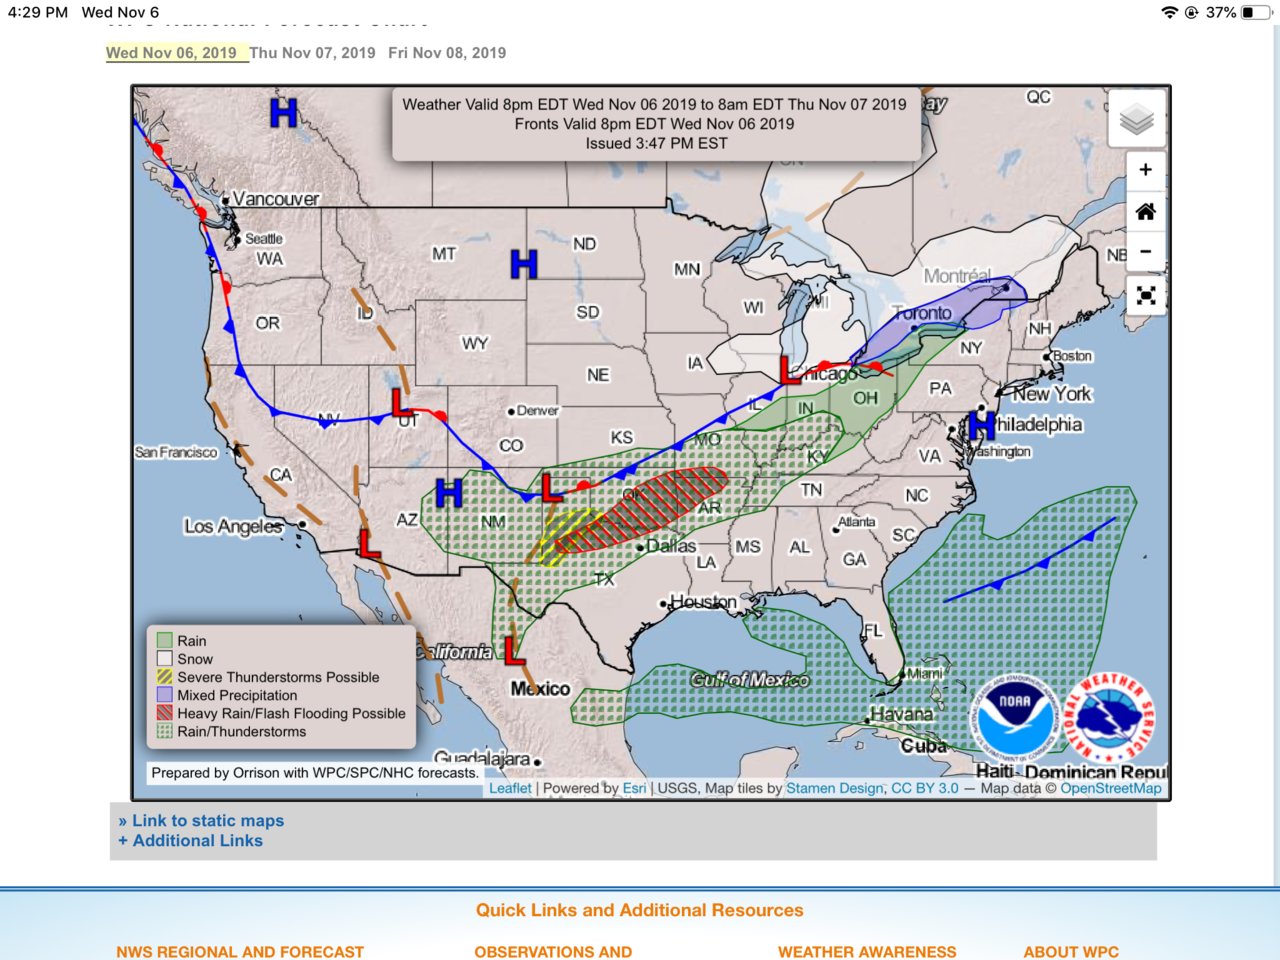This screenshot has height=960, width=1280.
Task: Click the Seattle city label
Action: coord(264,239)
